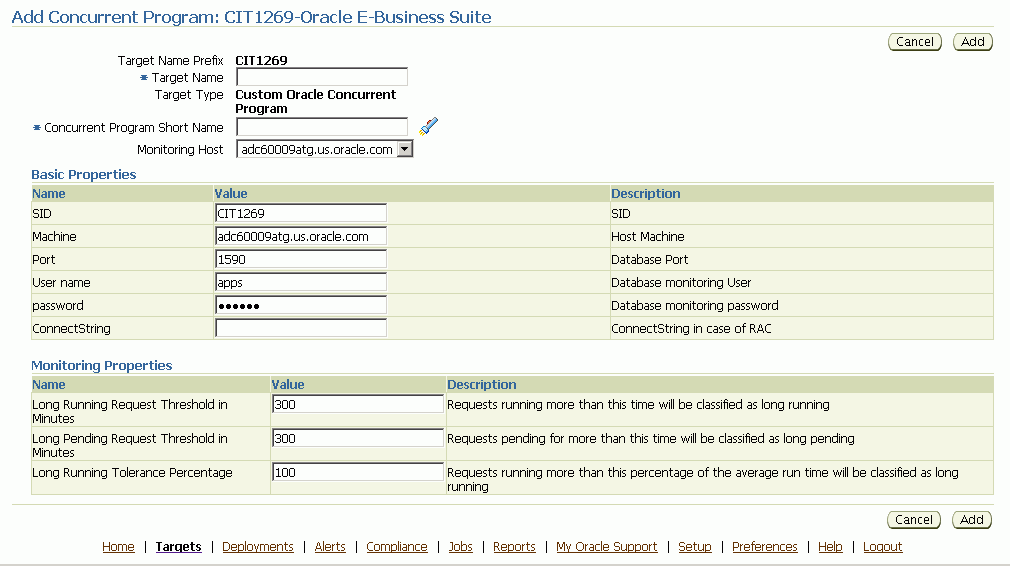Click the 'Database Port' description

(649, 259)
